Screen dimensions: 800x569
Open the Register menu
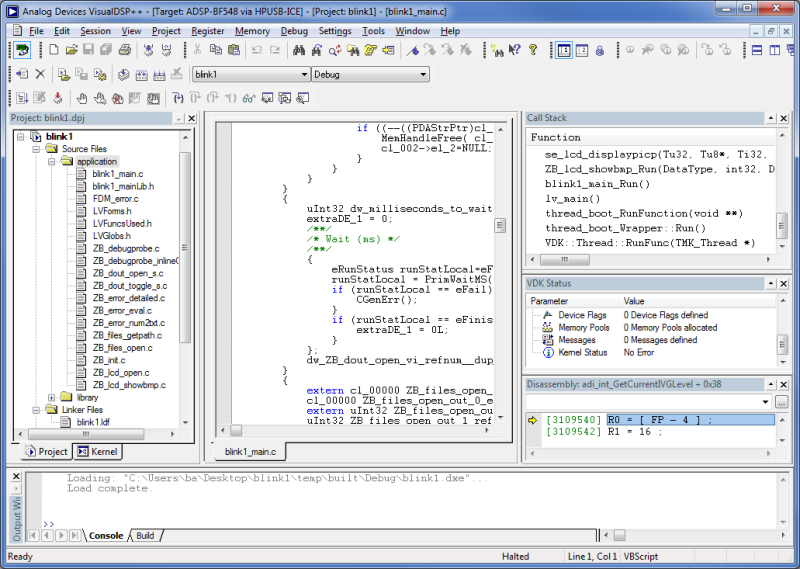pyautogui.click(x=208, y=31)
